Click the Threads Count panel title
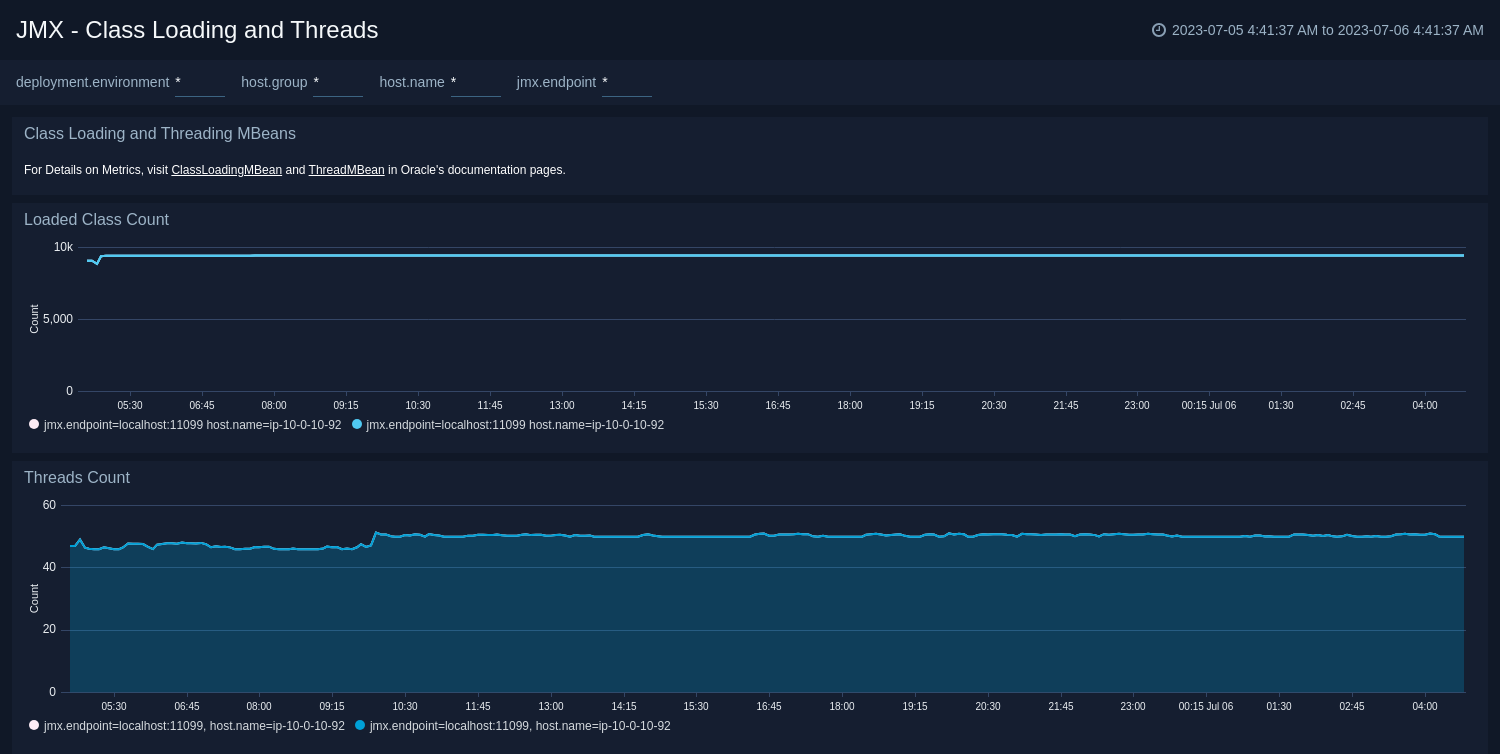Screen dimensions: 1500x754 tap(77, 478)
